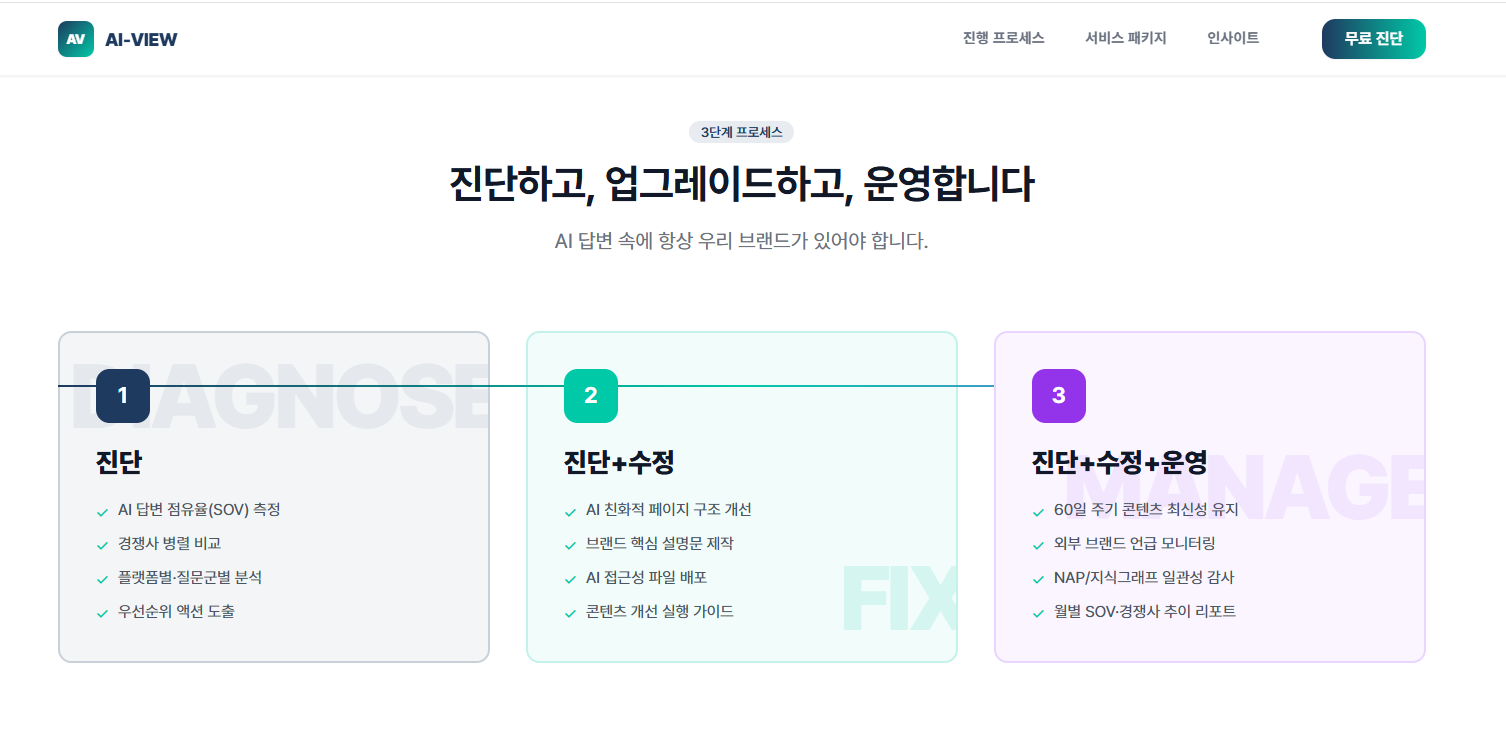The image size is (1506, 743).
Task: Click the text 경쟁사 병렬 비교
Action: (x=169, y=544)
